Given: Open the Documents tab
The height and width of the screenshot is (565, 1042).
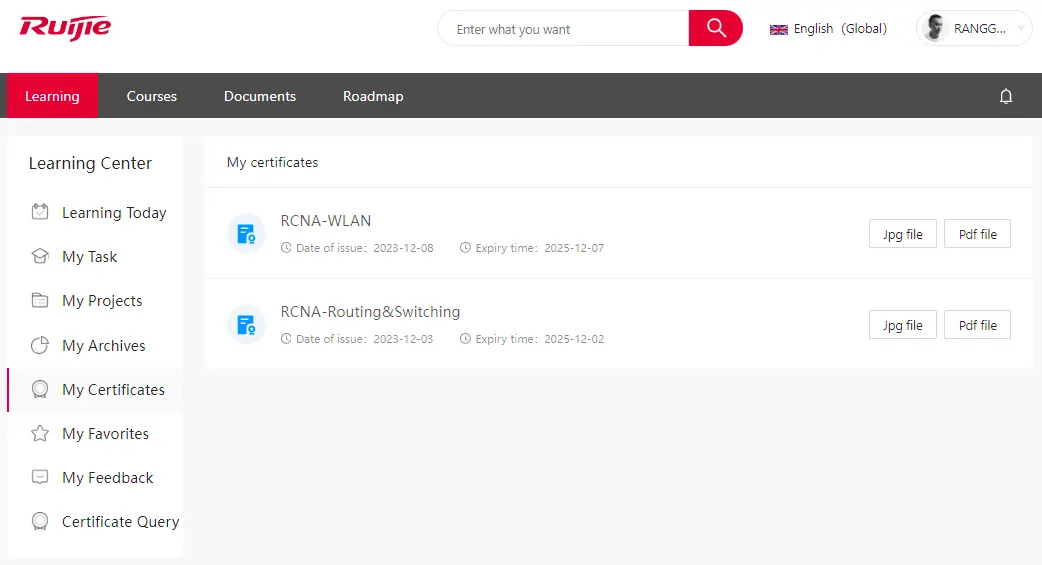Looking at the screenshot, I should (x=260, y=96).
